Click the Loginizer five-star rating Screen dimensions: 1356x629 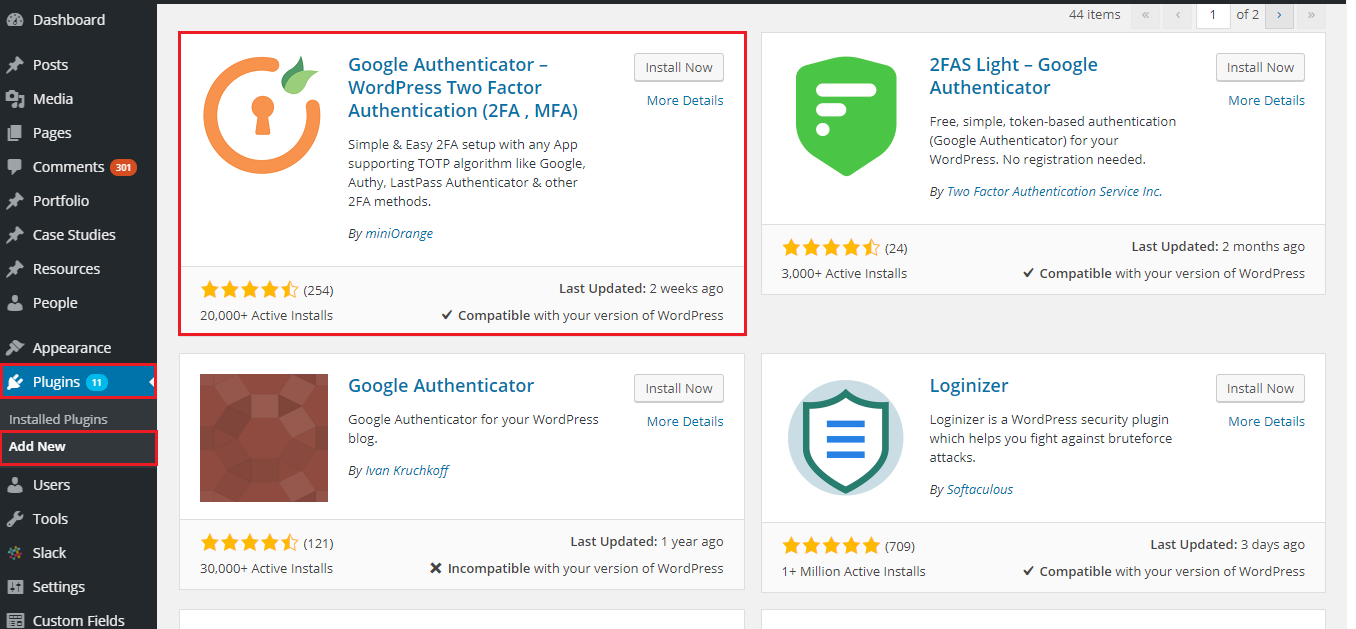831,546
